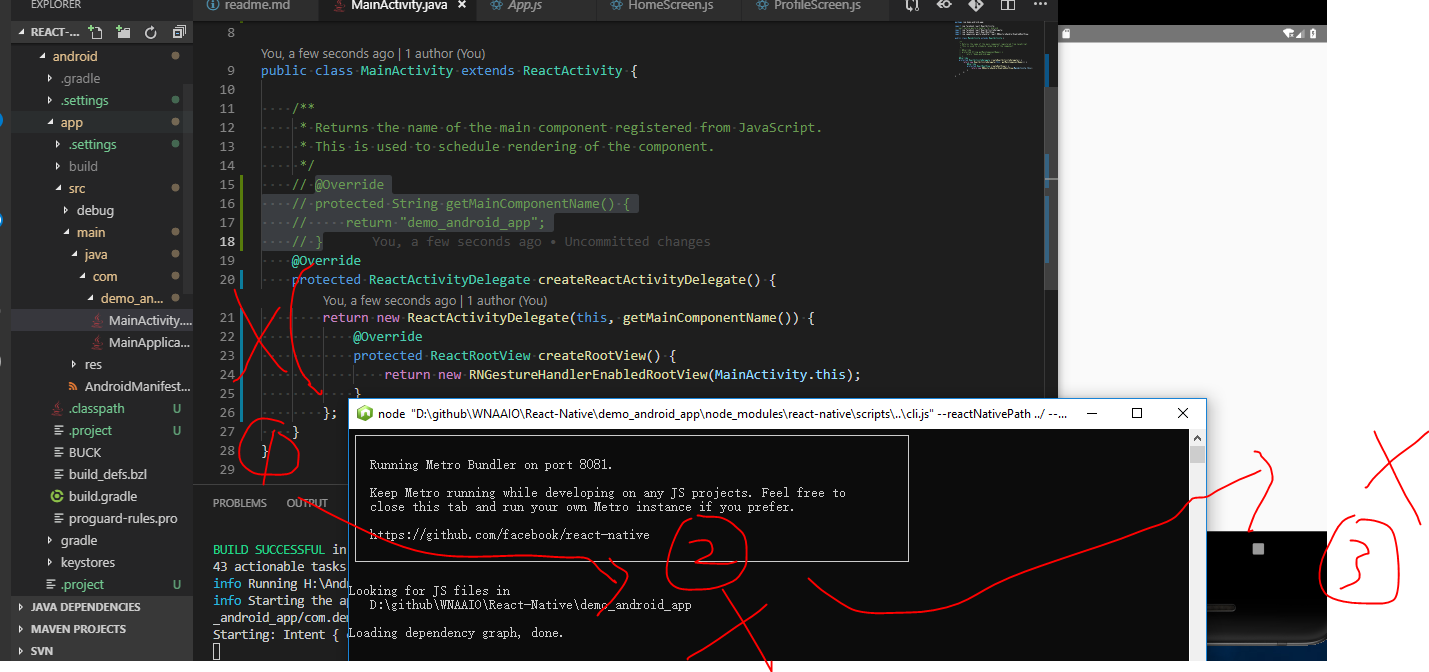Expand the .gradle folder
The image size is (1429, 672).
50,78
